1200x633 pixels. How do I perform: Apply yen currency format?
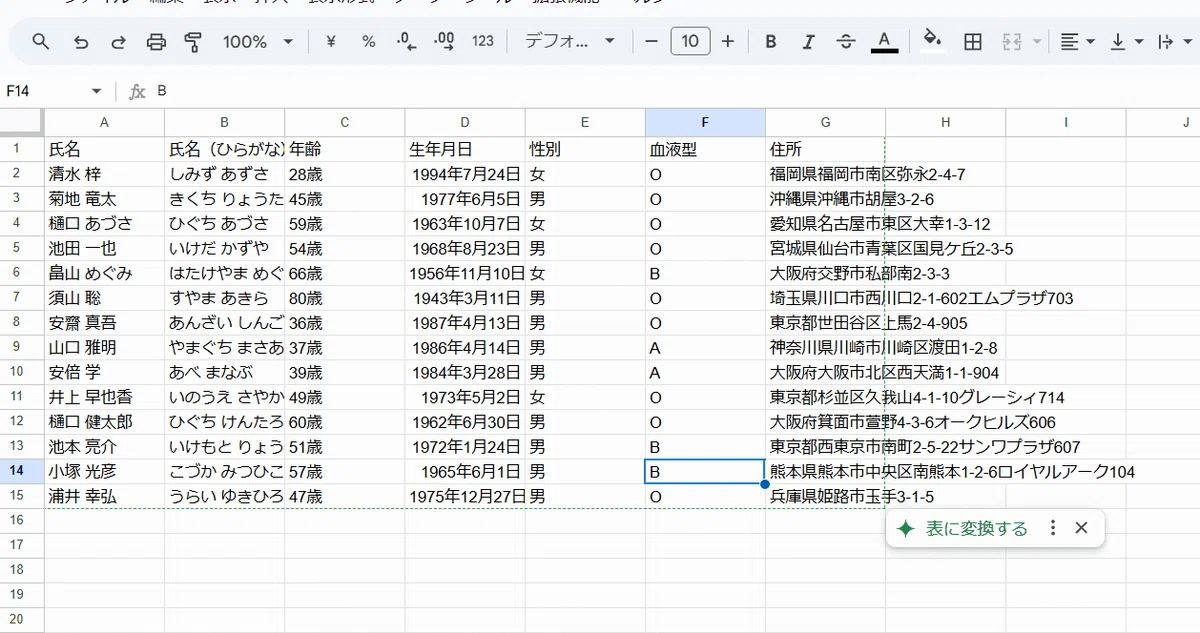[x=330, y=42]
